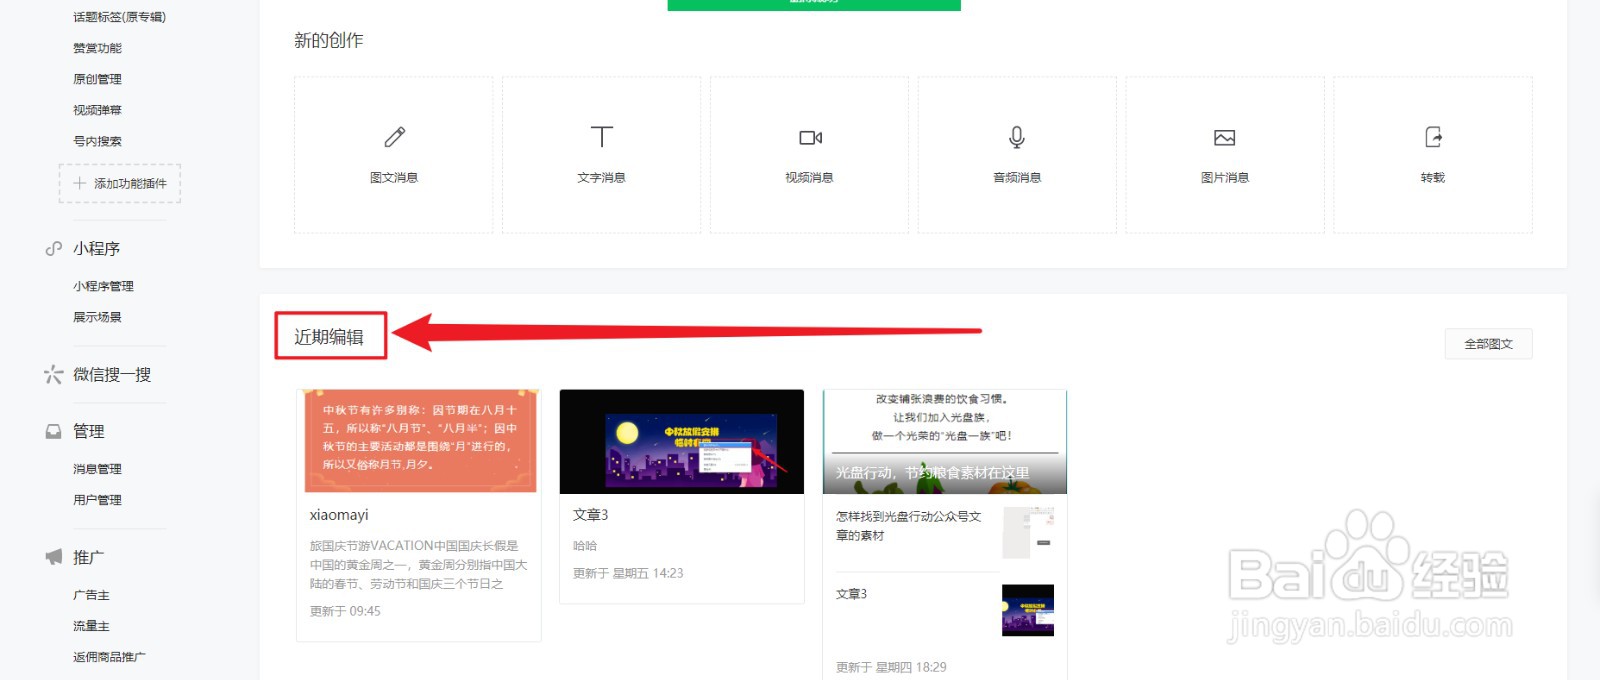Click the 管理 section header
Viewport: 1600px width, 680px height.
coord(88,431)
